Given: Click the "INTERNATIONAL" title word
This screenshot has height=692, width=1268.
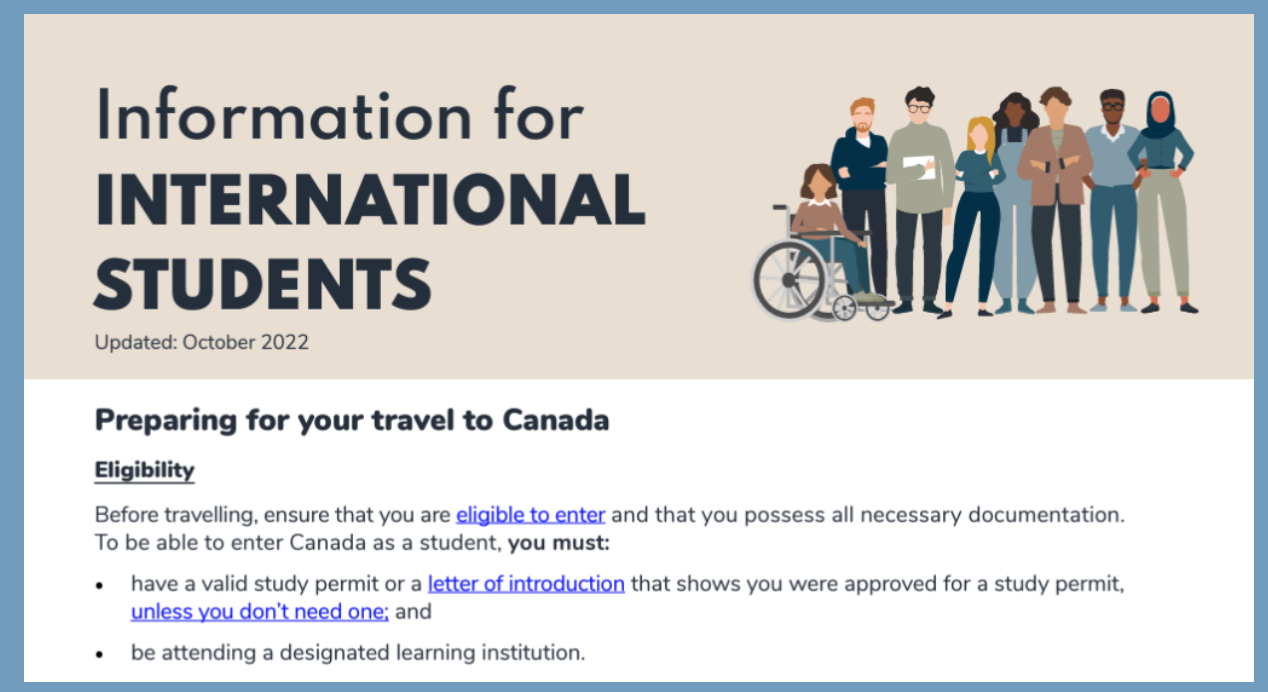Looking at the screenshot, I should (370, 199).
